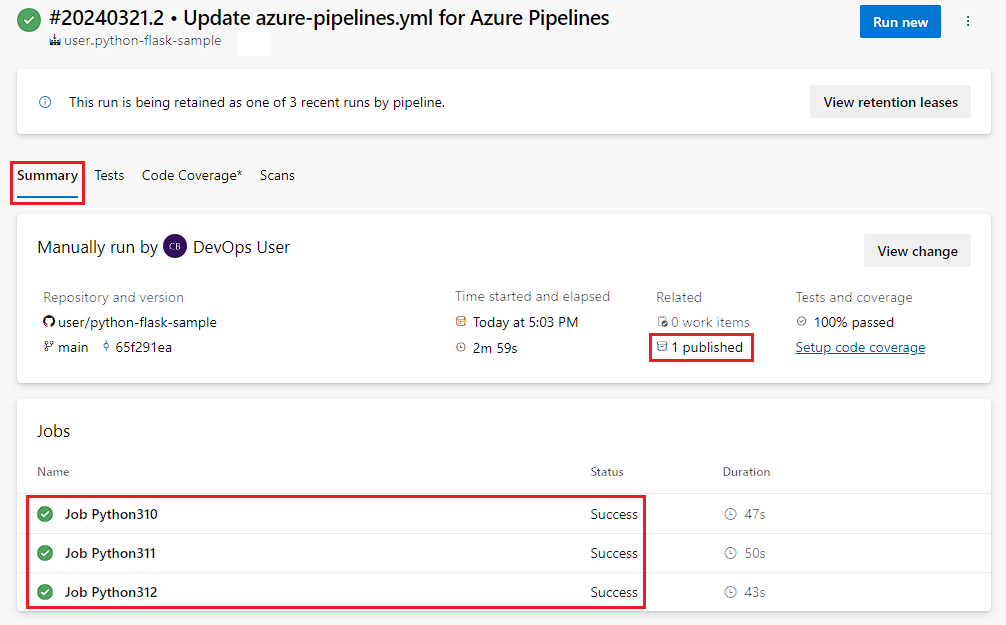Screen dimensions: 1006x625
Task: Switch to the Summary tab
Action: pos(47,176)
